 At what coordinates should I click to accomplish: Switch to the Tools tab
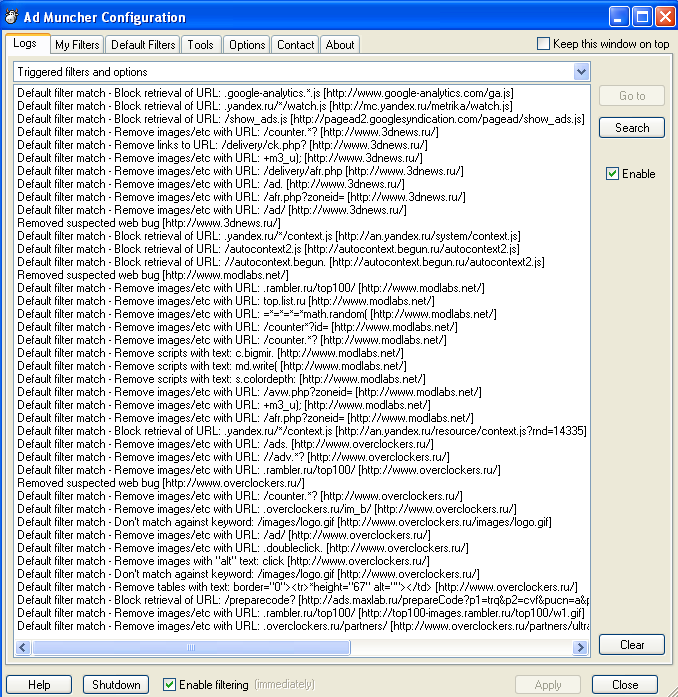[x=201, y=45]
